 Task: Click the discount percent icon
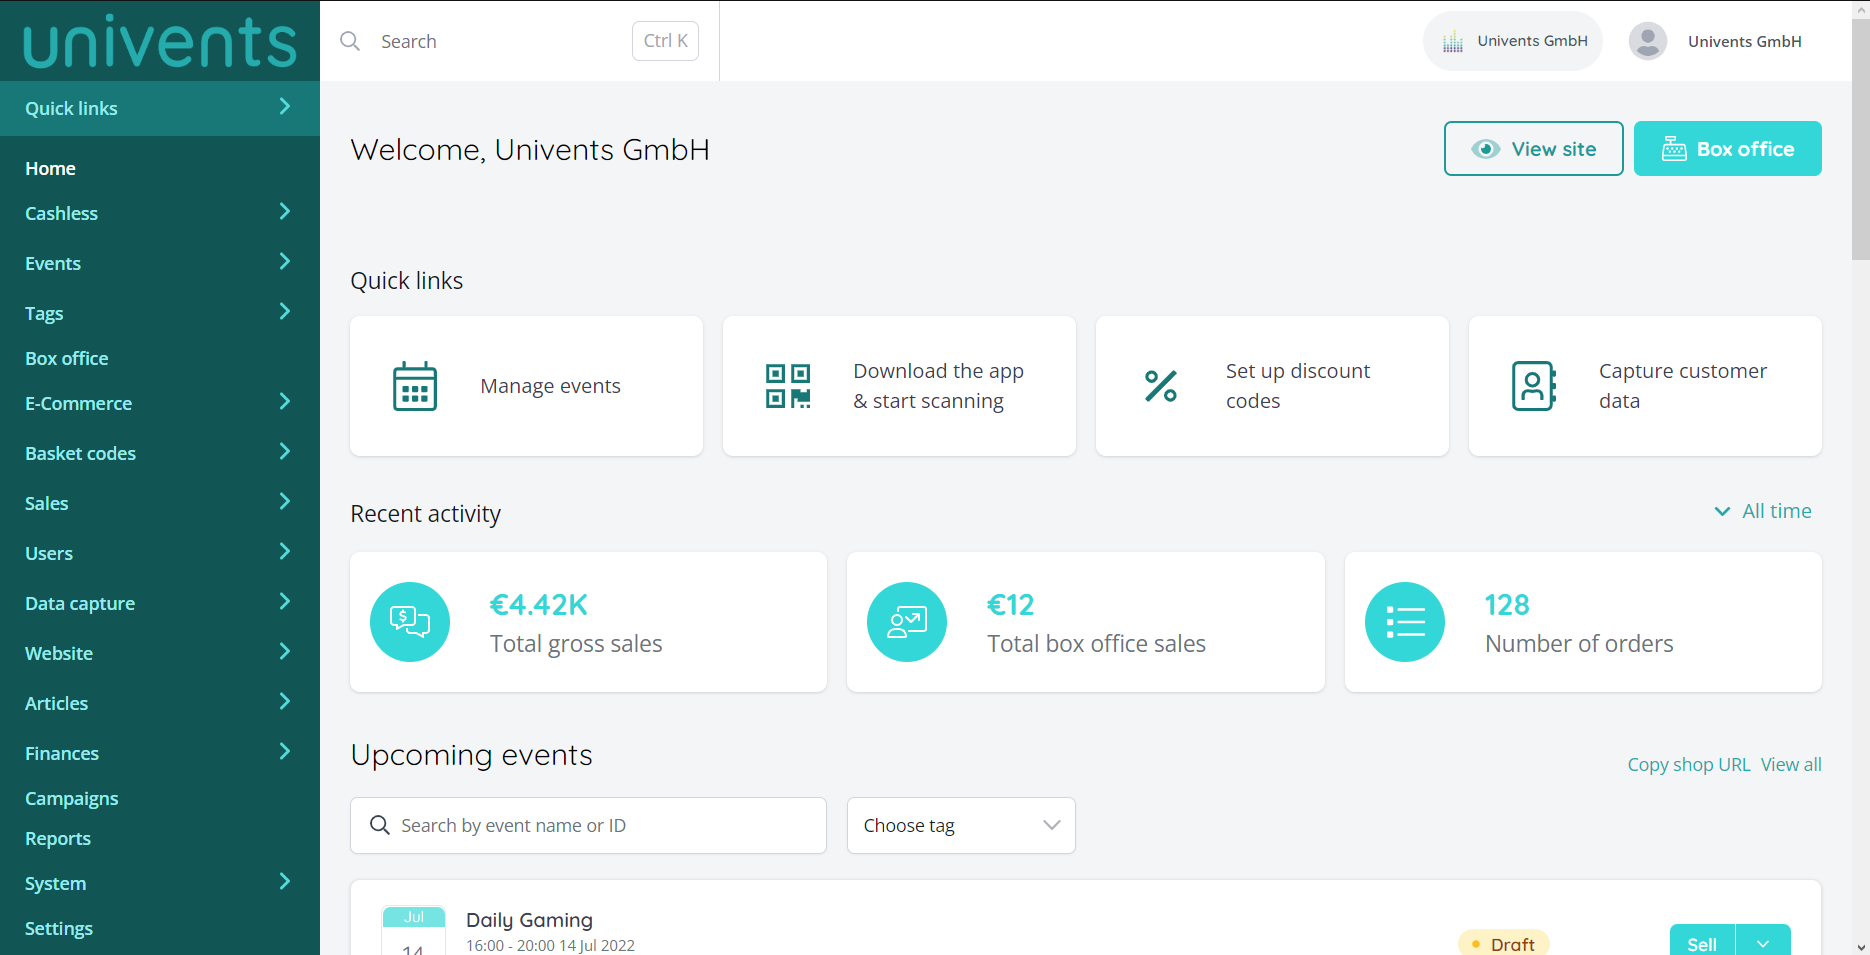[x=1161, y=386]
